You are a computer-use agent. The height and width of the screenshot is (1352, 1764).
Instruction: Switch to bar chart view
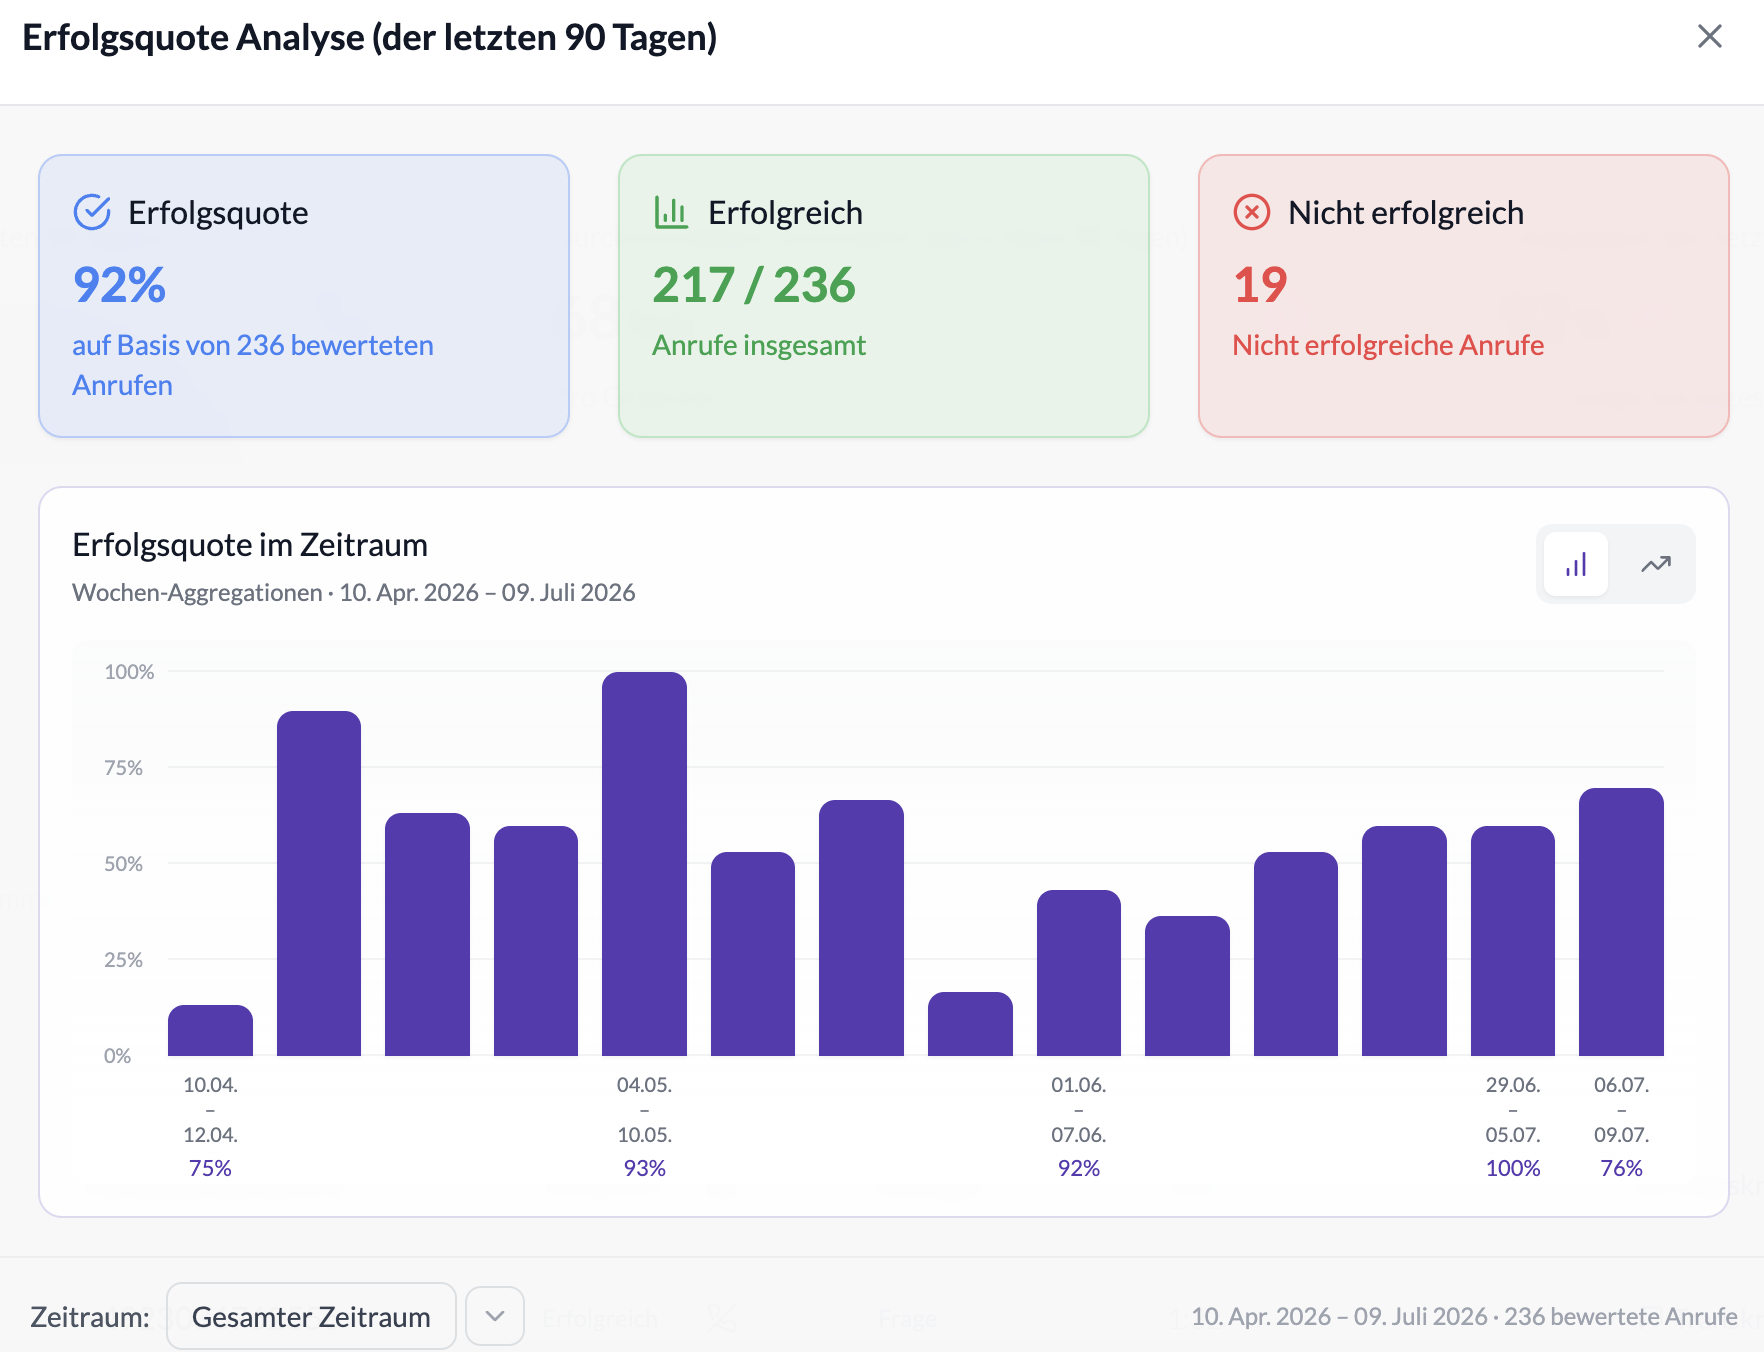coord(1576,565)
